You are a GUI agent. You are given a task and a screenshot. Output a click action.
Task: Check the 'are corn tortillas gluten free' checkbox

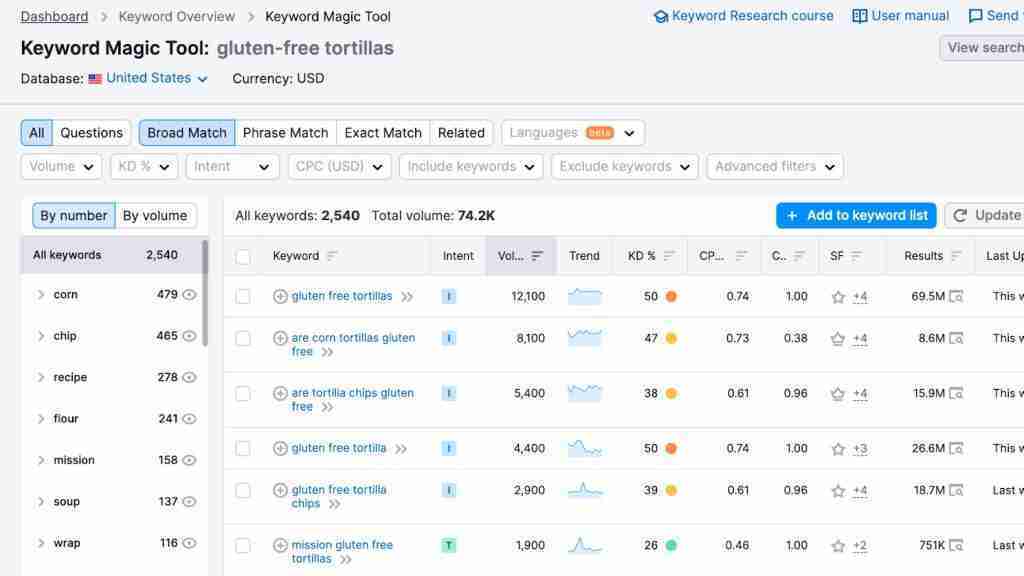pos(243,338)
